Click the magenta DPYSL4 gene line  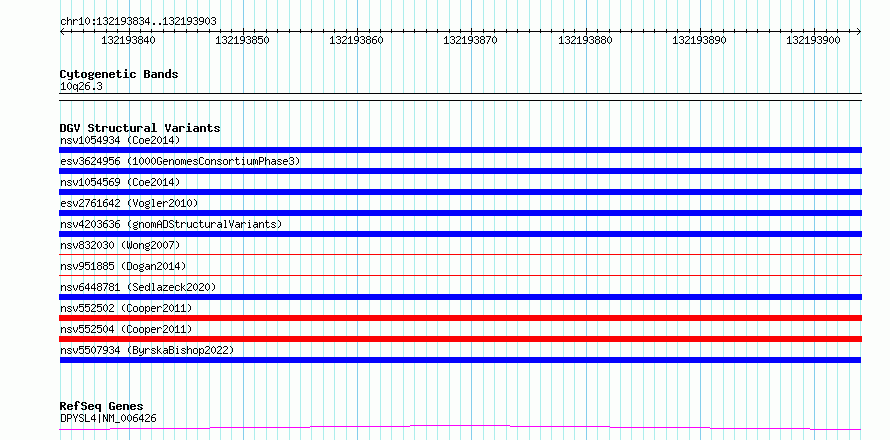[x=460, y=427]
